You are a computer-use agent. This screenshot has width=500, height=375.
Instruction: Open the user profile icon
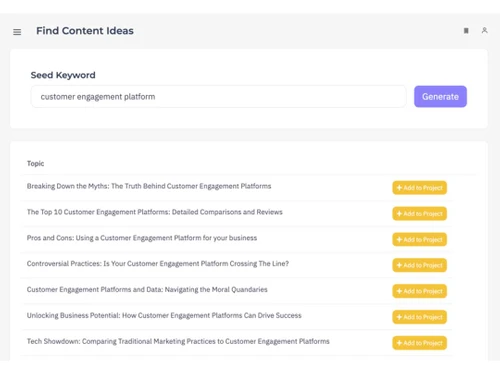(484, 30)
